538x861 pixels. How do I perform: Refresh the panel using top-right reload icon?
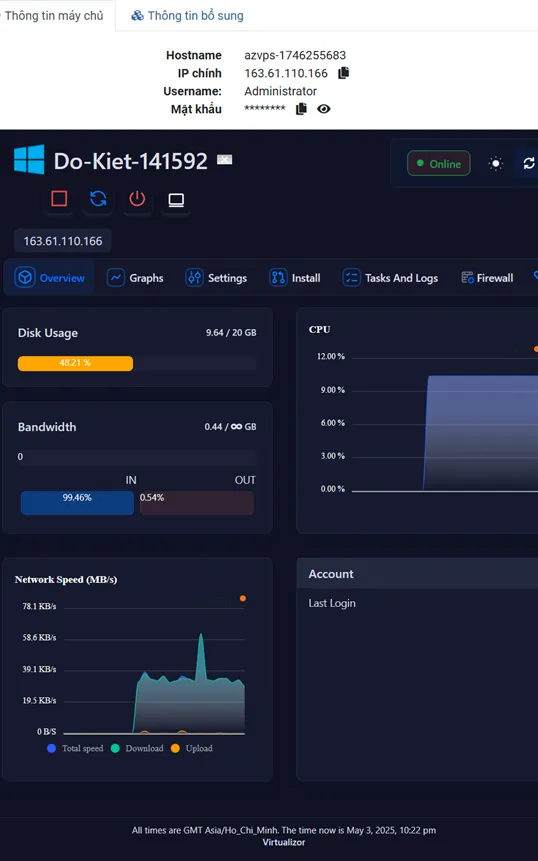tap(529, 164)
